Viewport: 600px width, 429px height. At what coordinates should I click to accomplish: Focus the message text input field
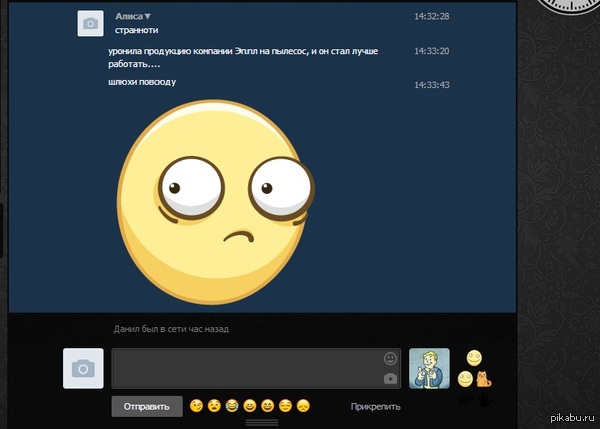[x=245, y=368]
